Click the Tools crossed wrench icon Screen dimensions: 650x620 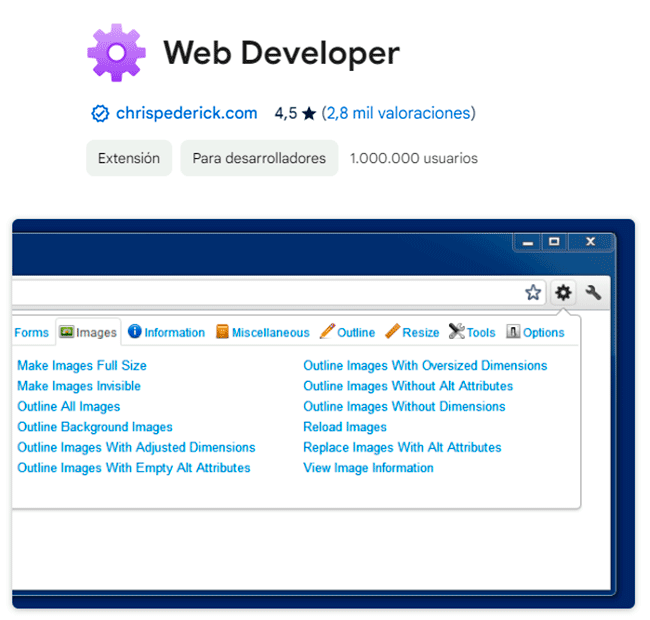click(x=457, y=331)
